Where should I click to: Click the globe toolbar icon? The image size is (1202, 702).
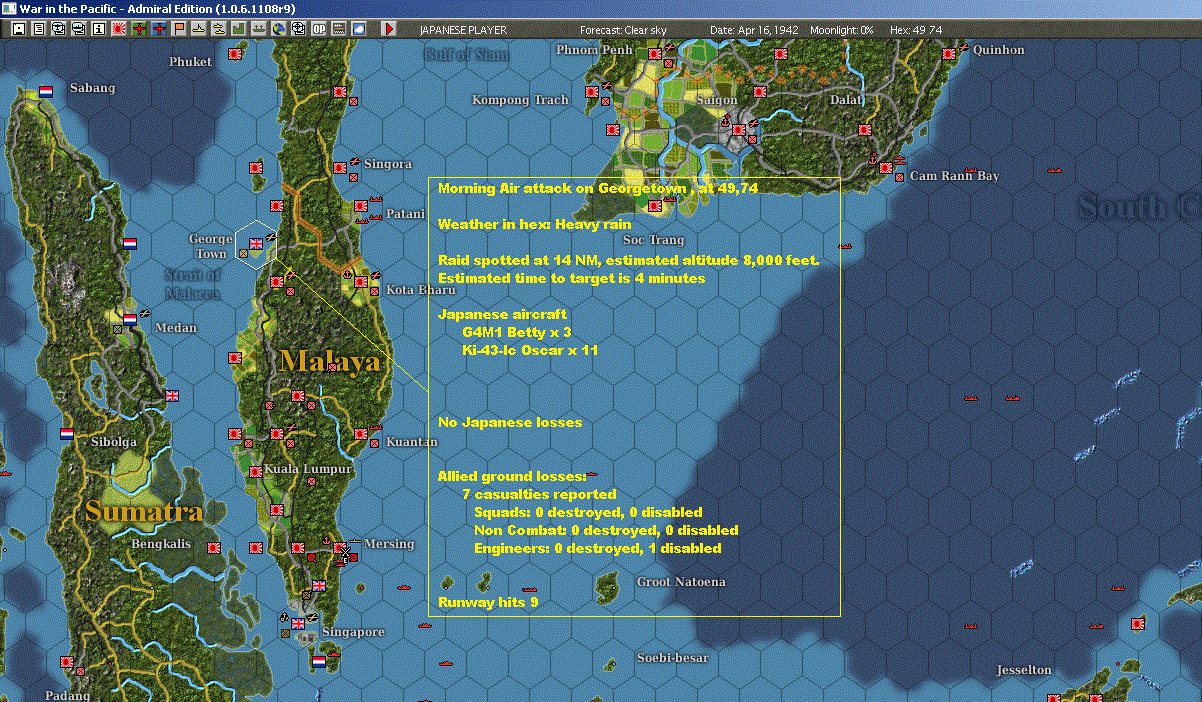pos(278,29)
